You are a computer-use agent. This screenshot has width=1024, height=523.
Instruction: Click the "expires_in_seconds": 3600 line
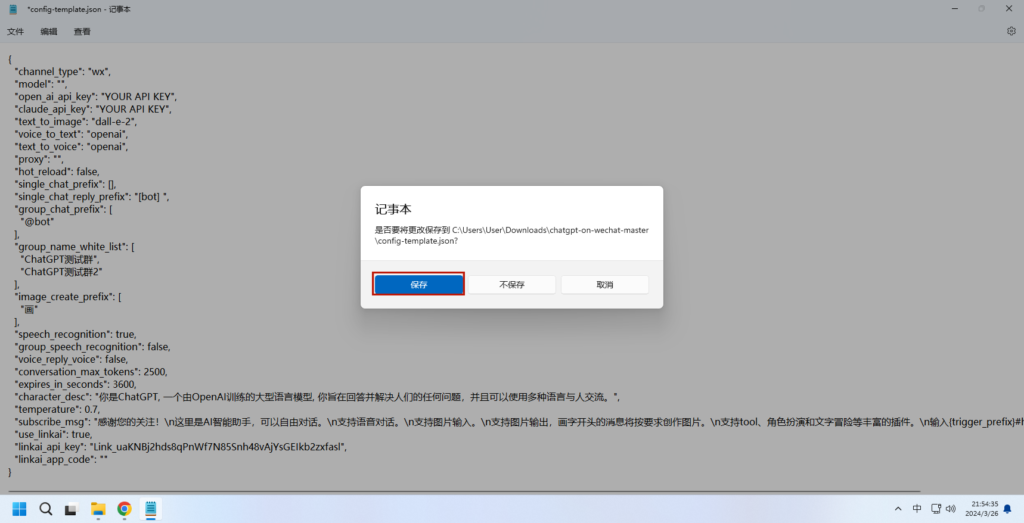point(76,384)
